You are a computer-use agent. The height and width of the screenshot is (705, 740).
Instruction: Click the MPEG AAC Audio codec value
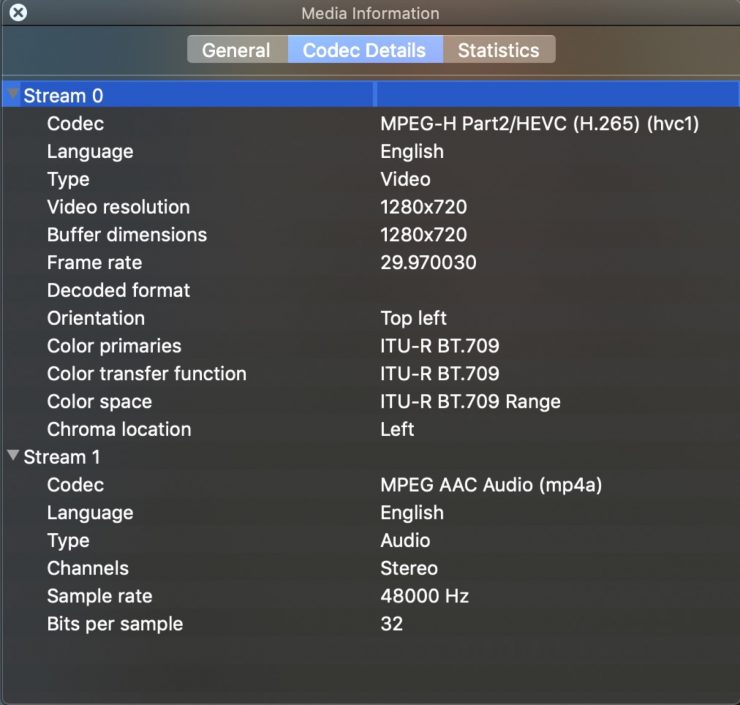tap(491, 485)
